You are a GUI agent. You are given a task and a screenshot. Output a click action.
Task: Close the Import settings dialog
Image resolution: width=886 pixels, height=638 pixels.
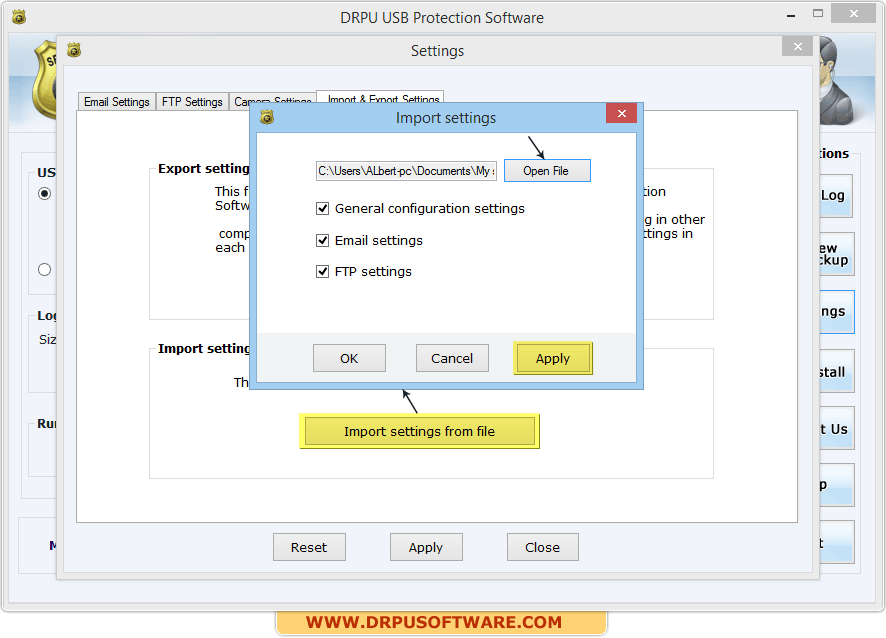click(x=622, y=114)
